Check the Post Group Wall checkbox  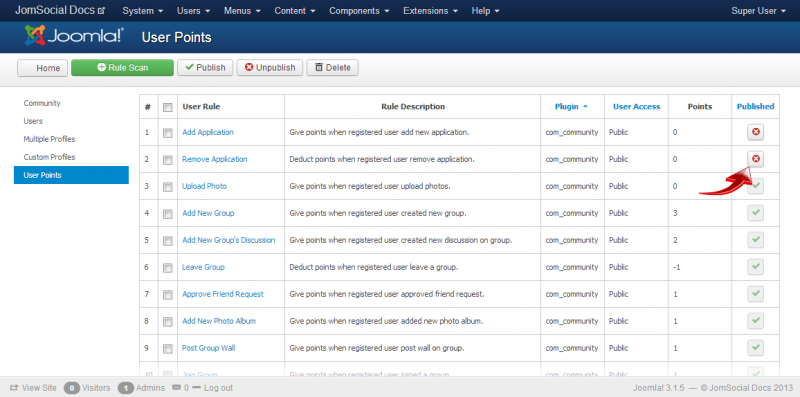click(167, 349)
